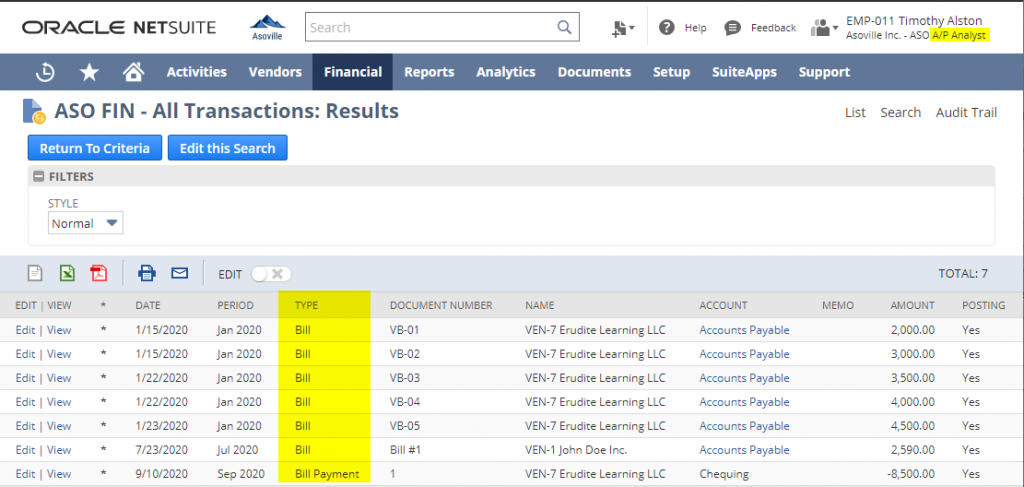Screen dimensions: 1024x487
Task: Open the SuiteApps menu
Action: (744, 72)
